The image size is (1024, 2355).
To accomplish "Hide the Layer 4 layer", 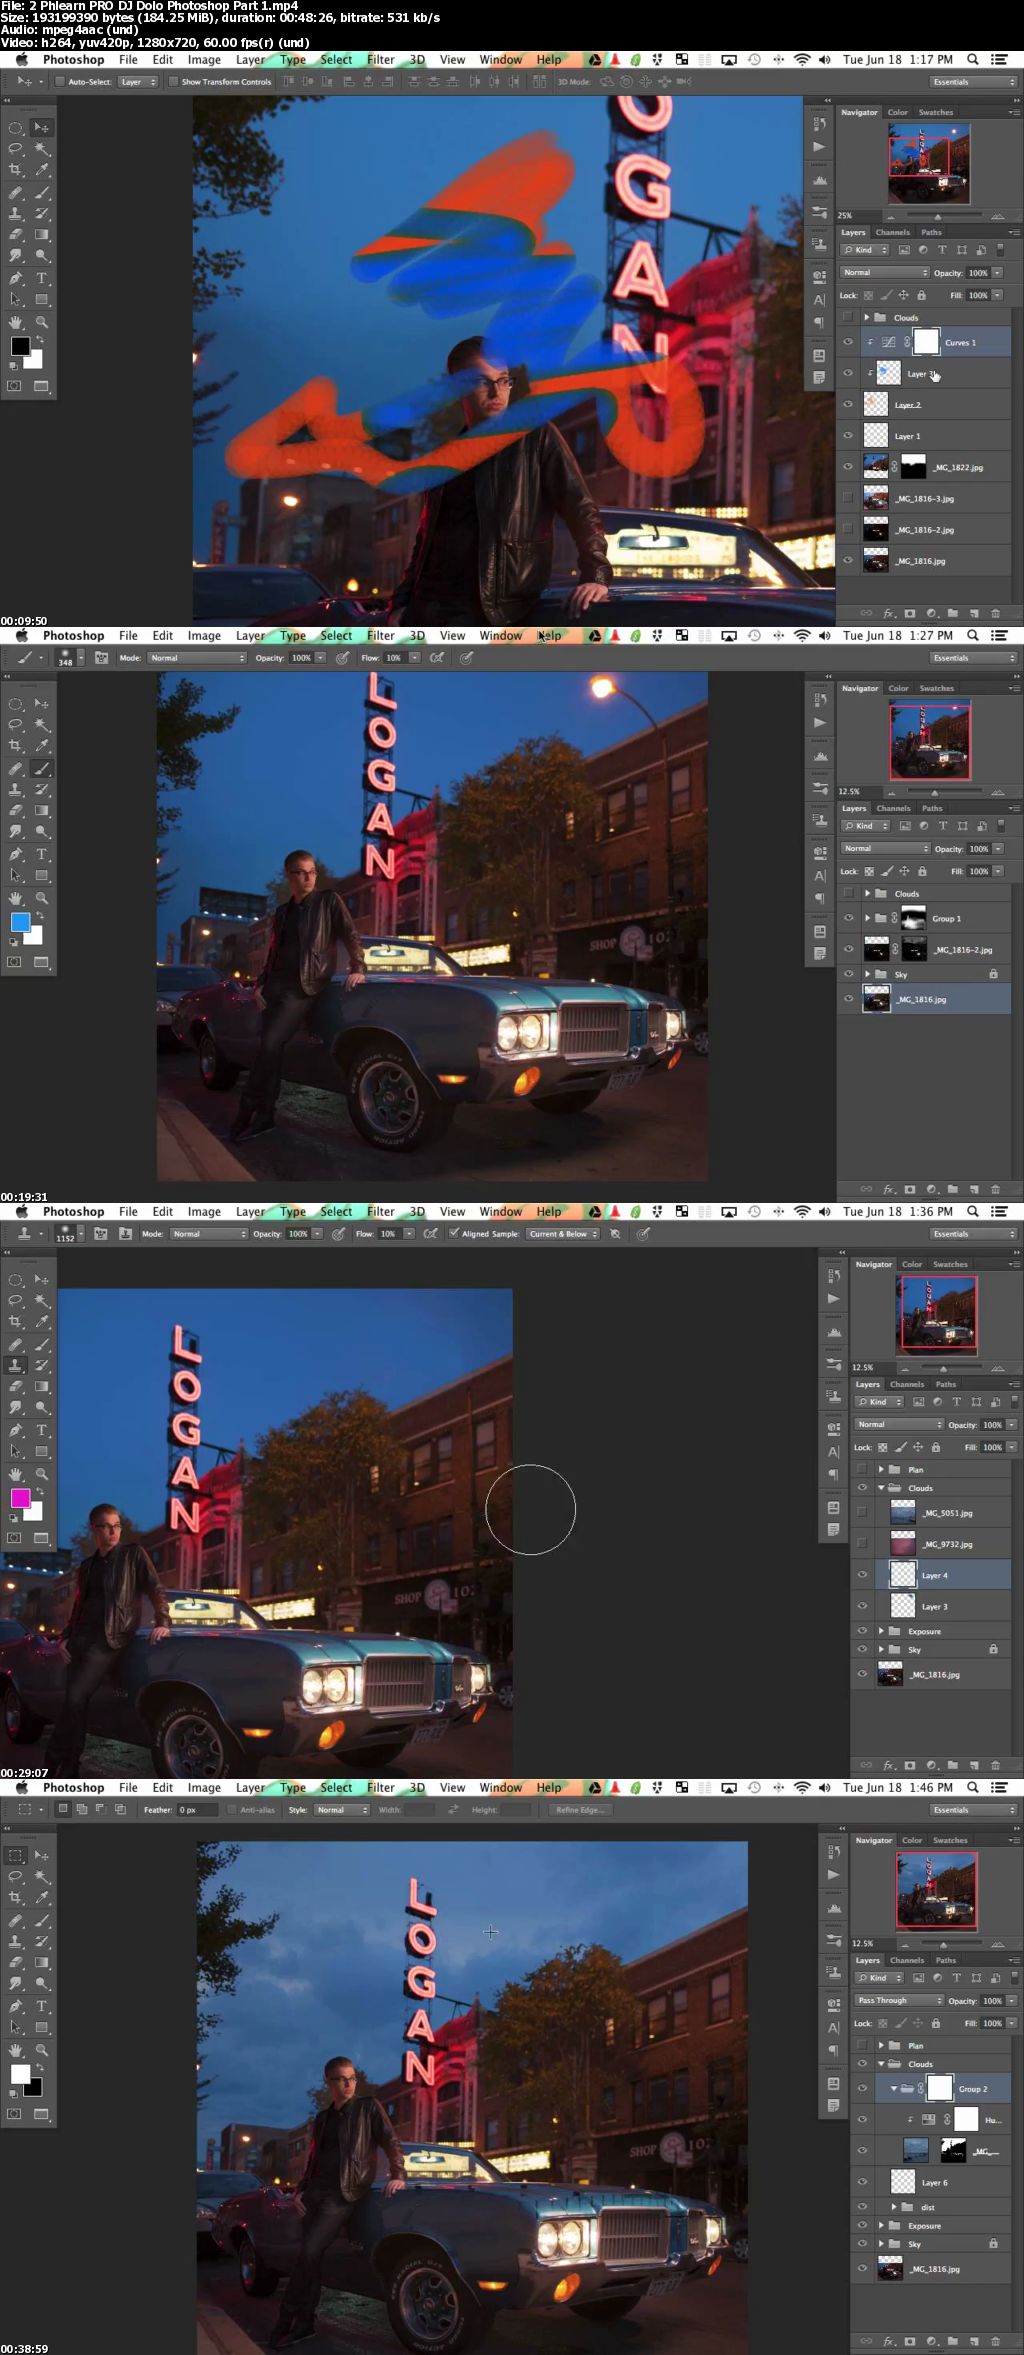I will pyautogui.click(x=862, y=1575).
